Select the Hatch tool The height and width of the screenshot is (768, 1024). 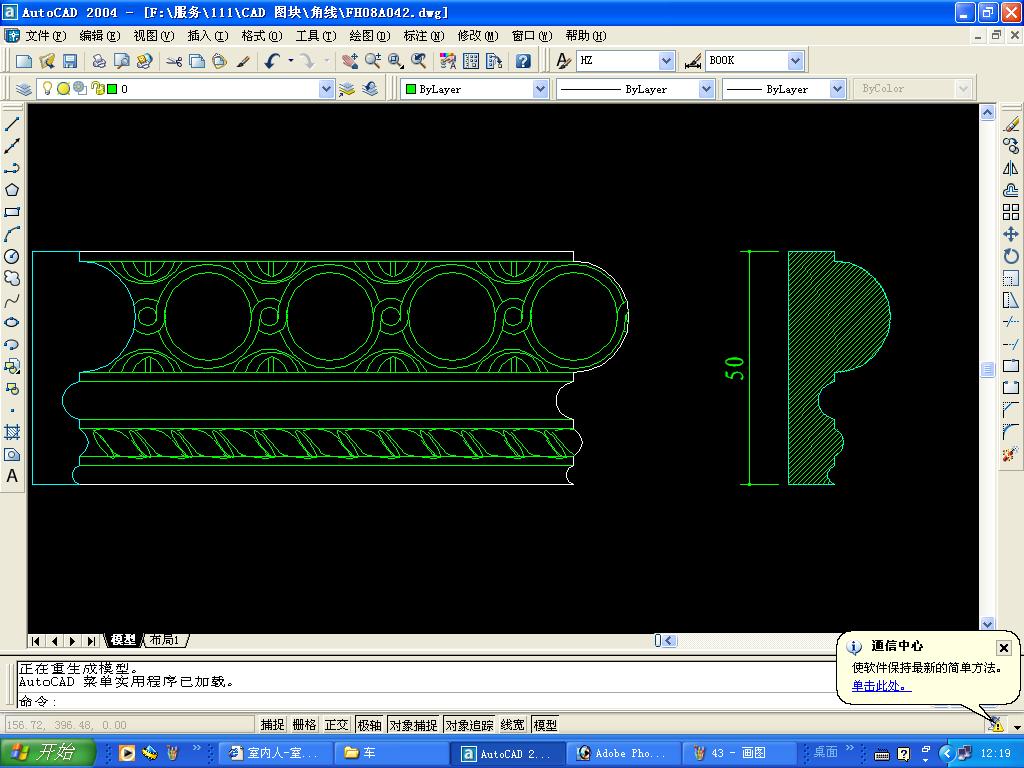12,432
